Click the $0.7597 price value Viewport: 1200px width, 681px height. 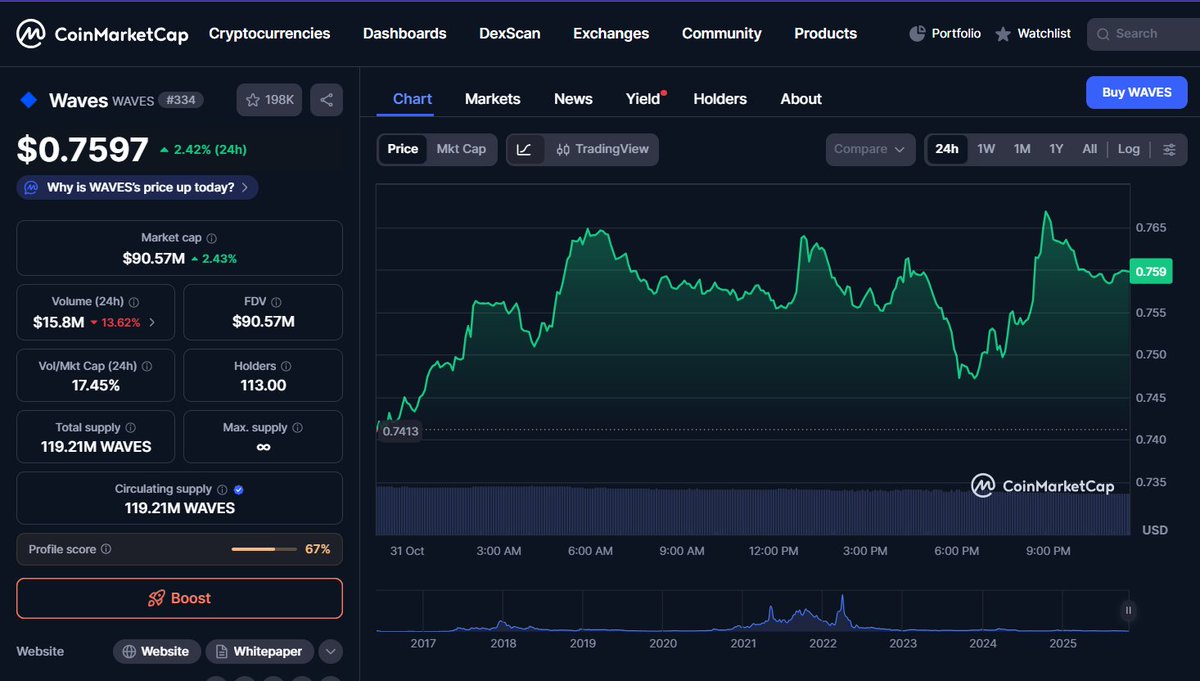coord(82,150)
